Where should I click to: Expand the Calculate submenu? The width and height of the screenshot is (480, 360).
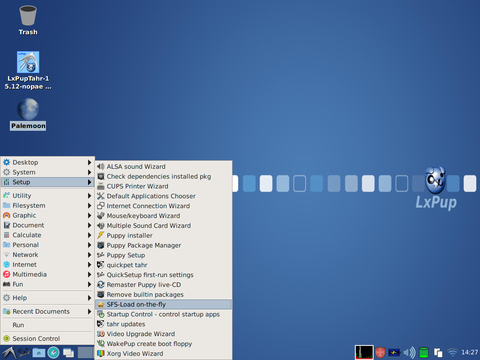pyautogui.click(x=47, y=235)
